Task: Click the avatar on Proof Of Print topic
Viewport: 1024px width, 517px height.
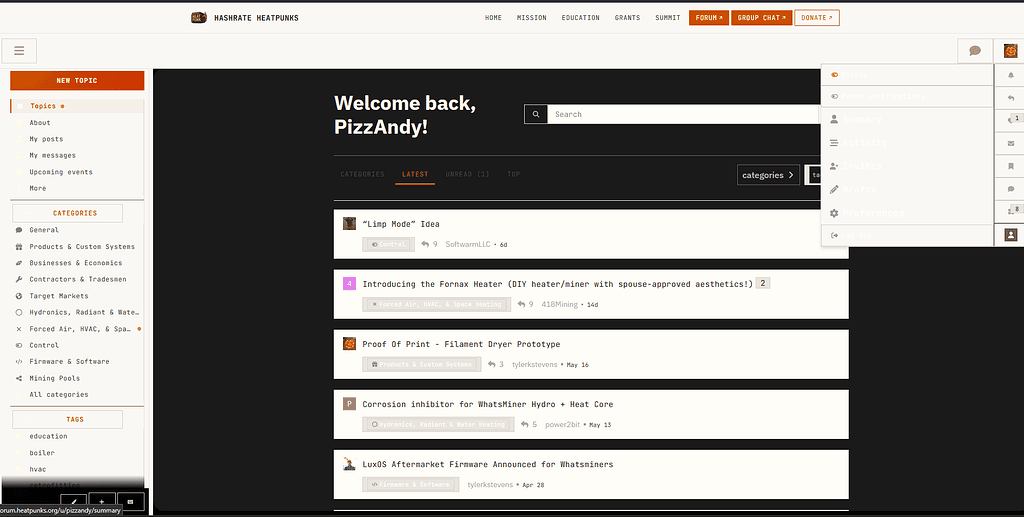Action: click(x=349, y=343)
